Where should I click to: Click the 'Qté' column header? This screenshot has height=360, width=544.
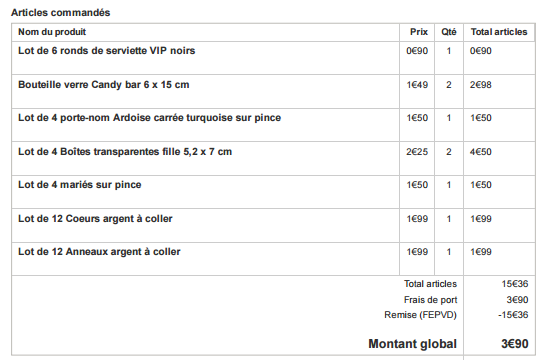pos(449,32)
